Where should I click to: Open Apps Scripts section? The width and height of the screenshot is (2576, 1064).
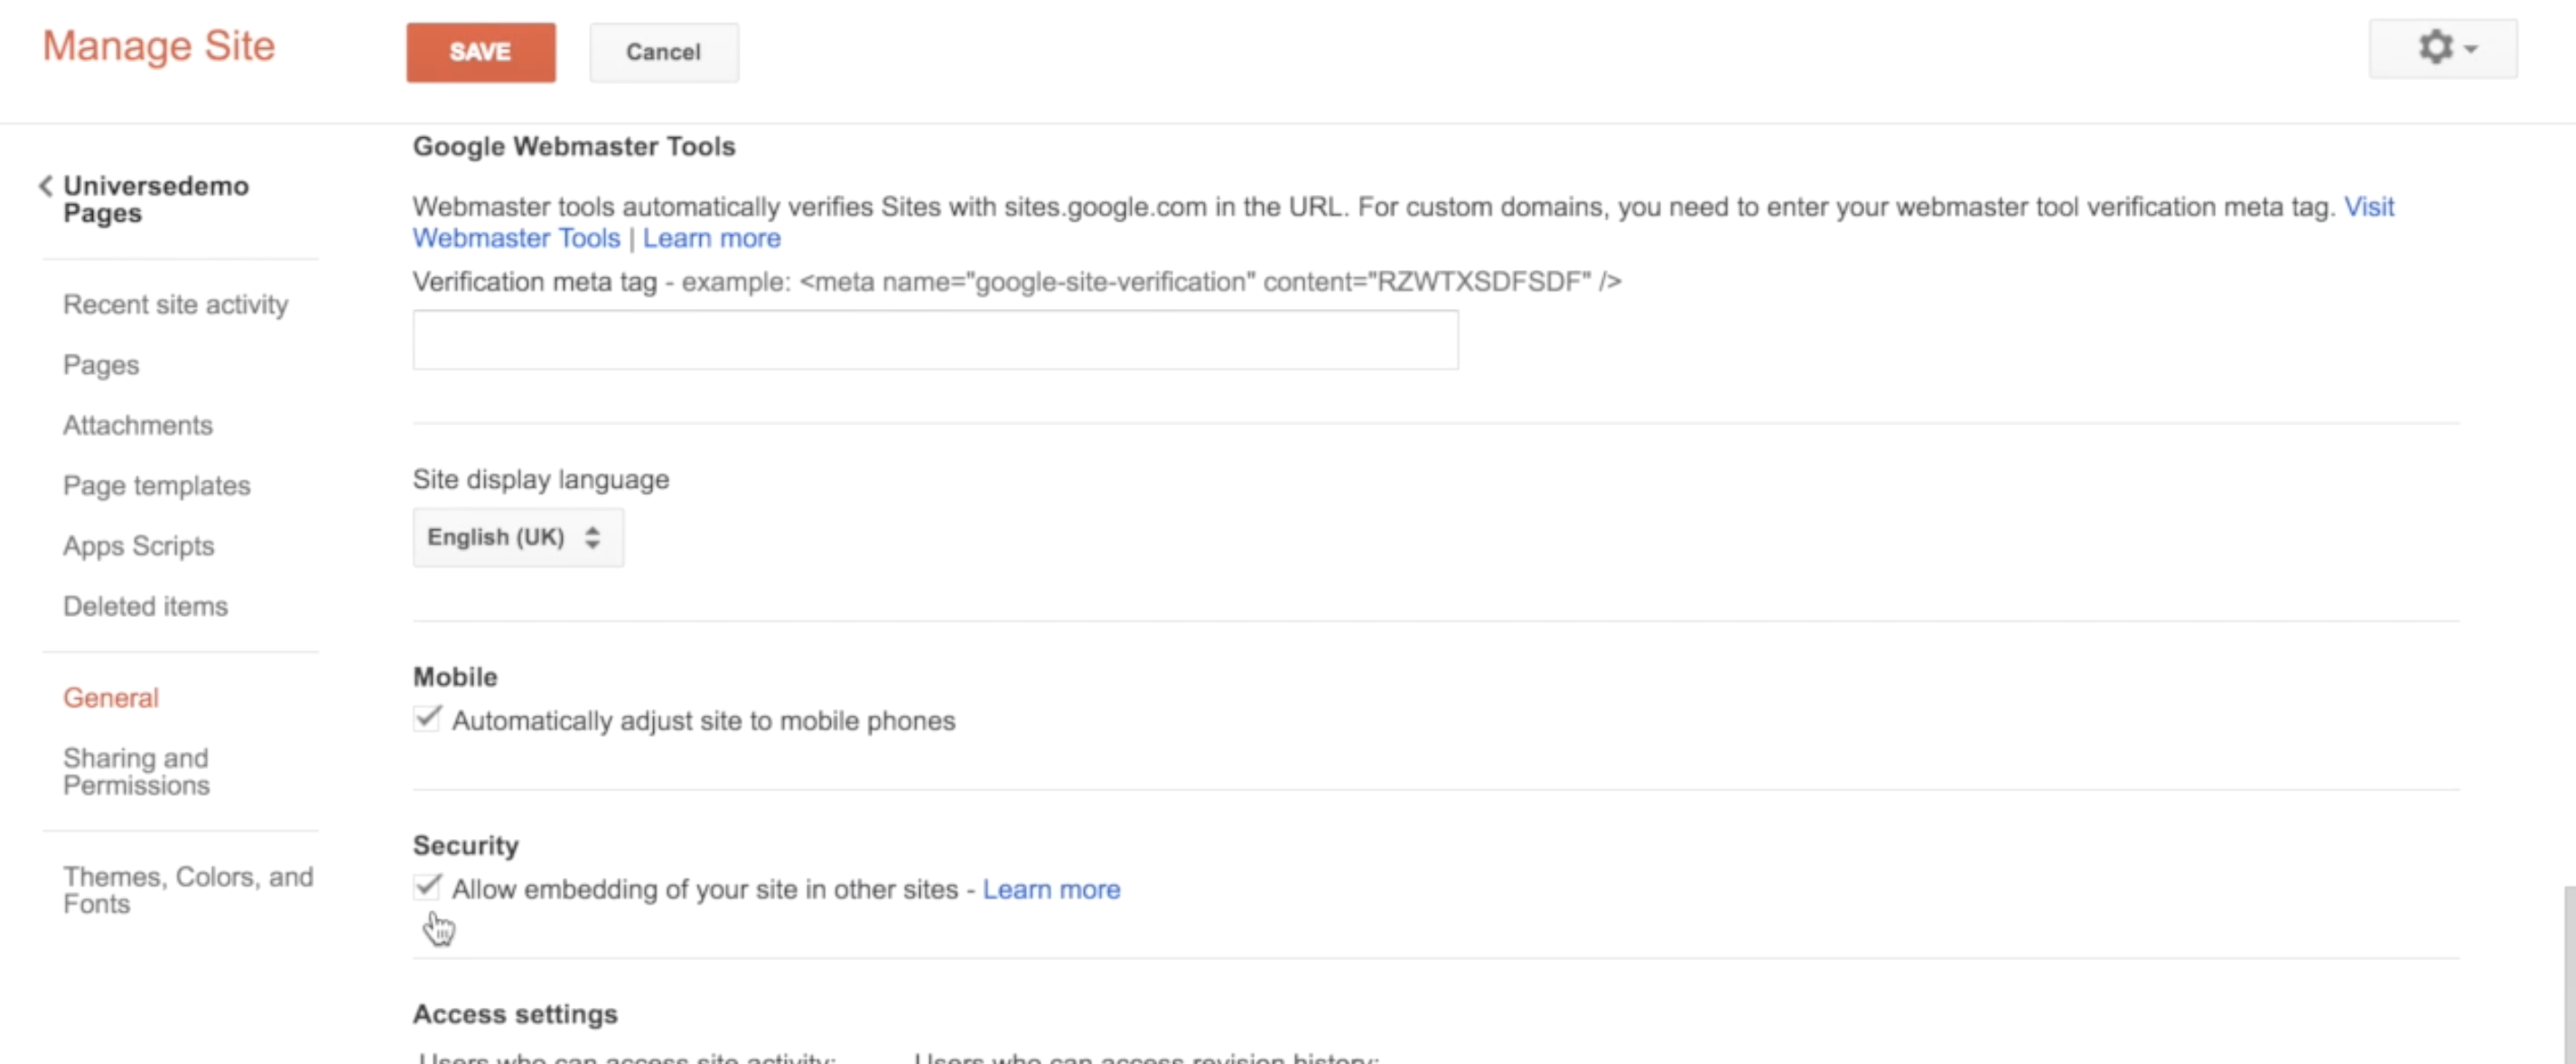click(x=139, y=546)
